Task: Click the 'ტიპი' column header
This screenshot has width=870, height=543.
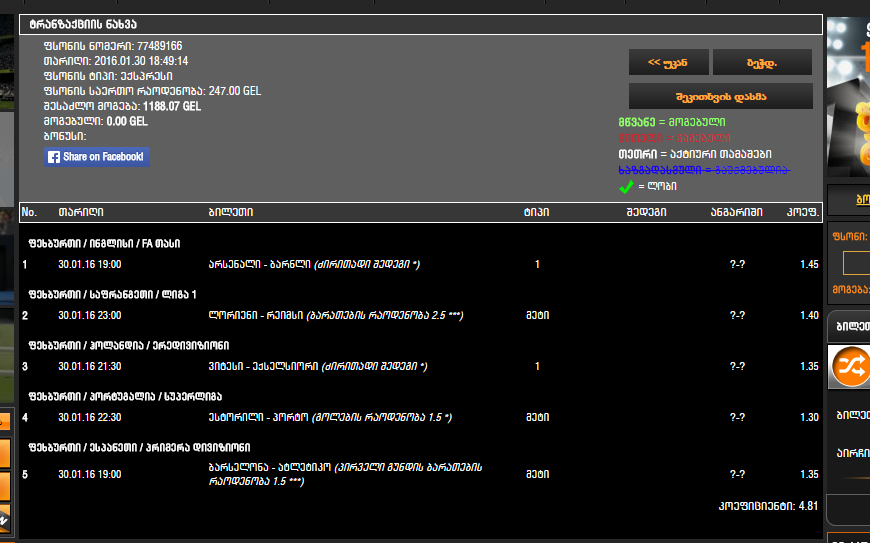Action: pos(537,212)
